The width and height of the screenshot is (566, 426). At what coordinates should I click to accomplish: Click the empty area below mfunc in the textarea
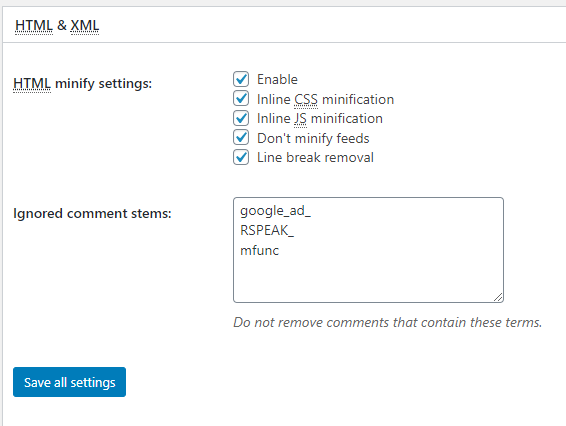coord(368,278)
